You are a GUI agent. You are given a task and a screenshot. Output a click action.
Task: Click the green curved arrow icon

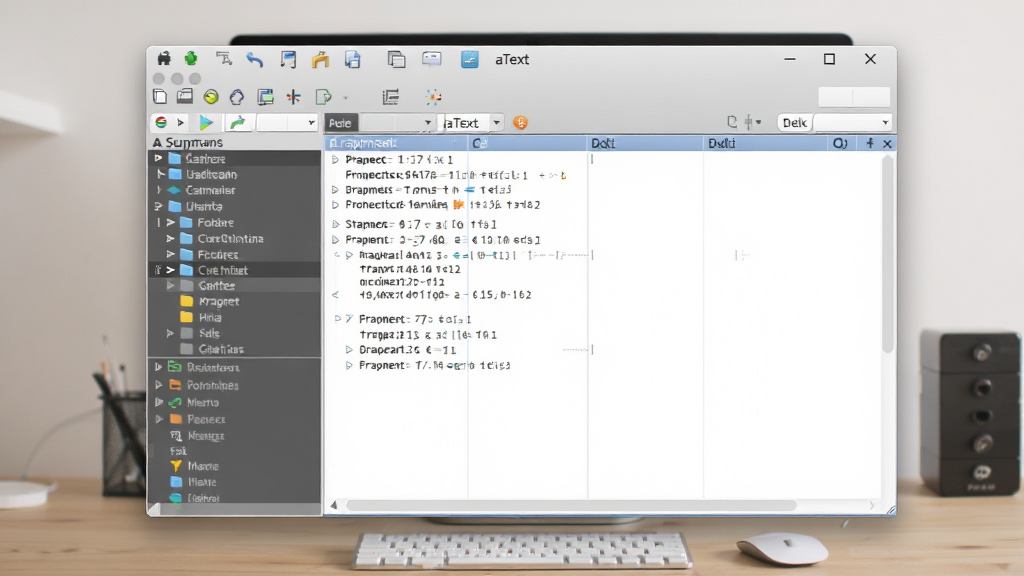pos(238,122)
